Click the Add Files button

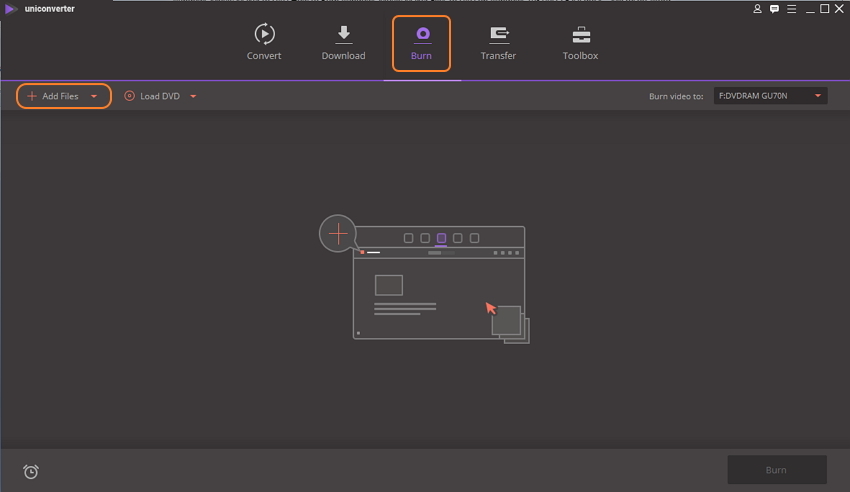click(53, 96)
